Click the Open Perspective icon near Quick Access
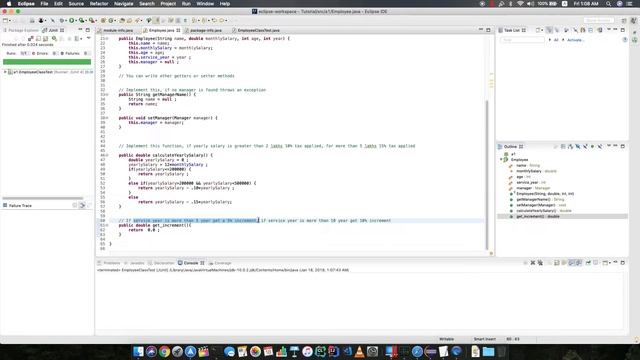Image resolution: width=640 pixels, height=360 pixels. point(624,20)
